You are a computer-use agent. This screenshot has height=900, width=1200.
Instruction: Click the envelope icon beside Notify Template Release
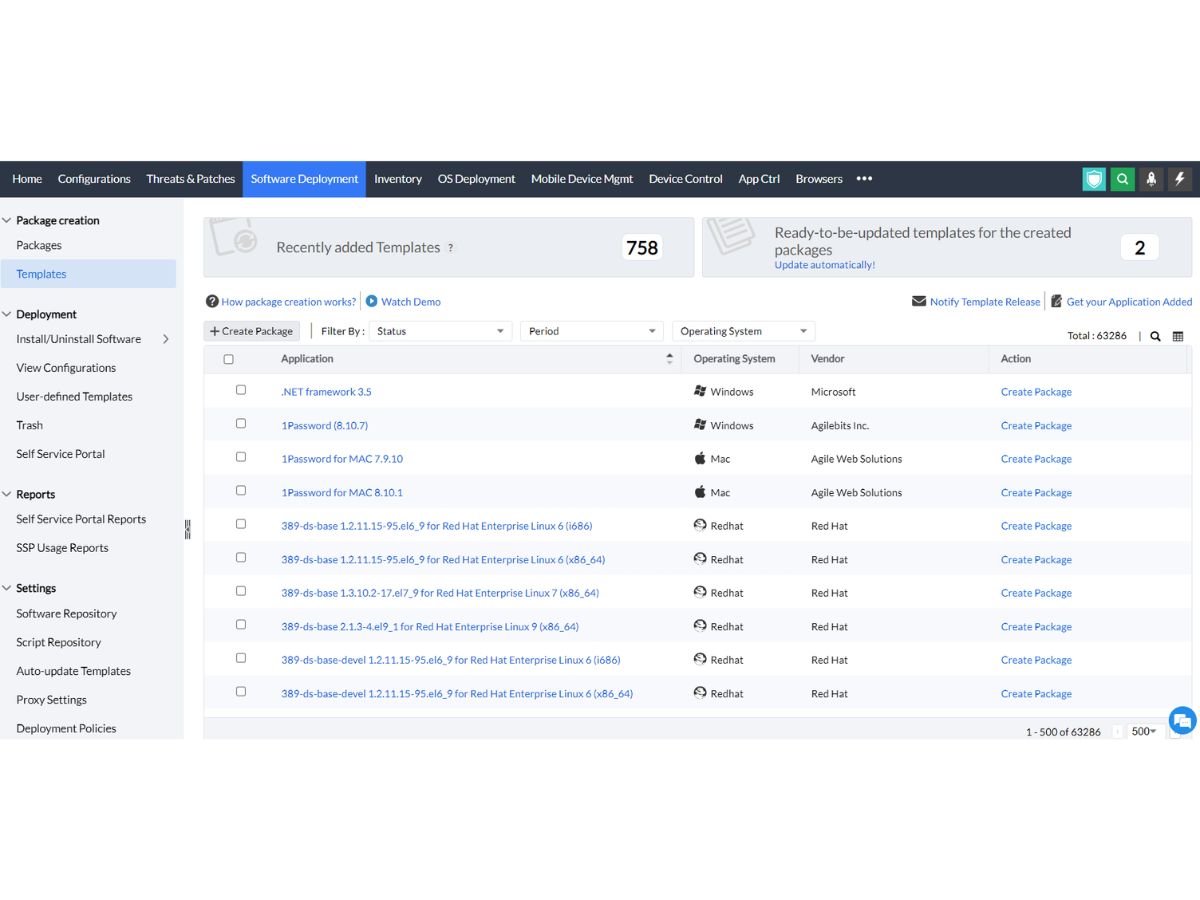coord(919,301)
